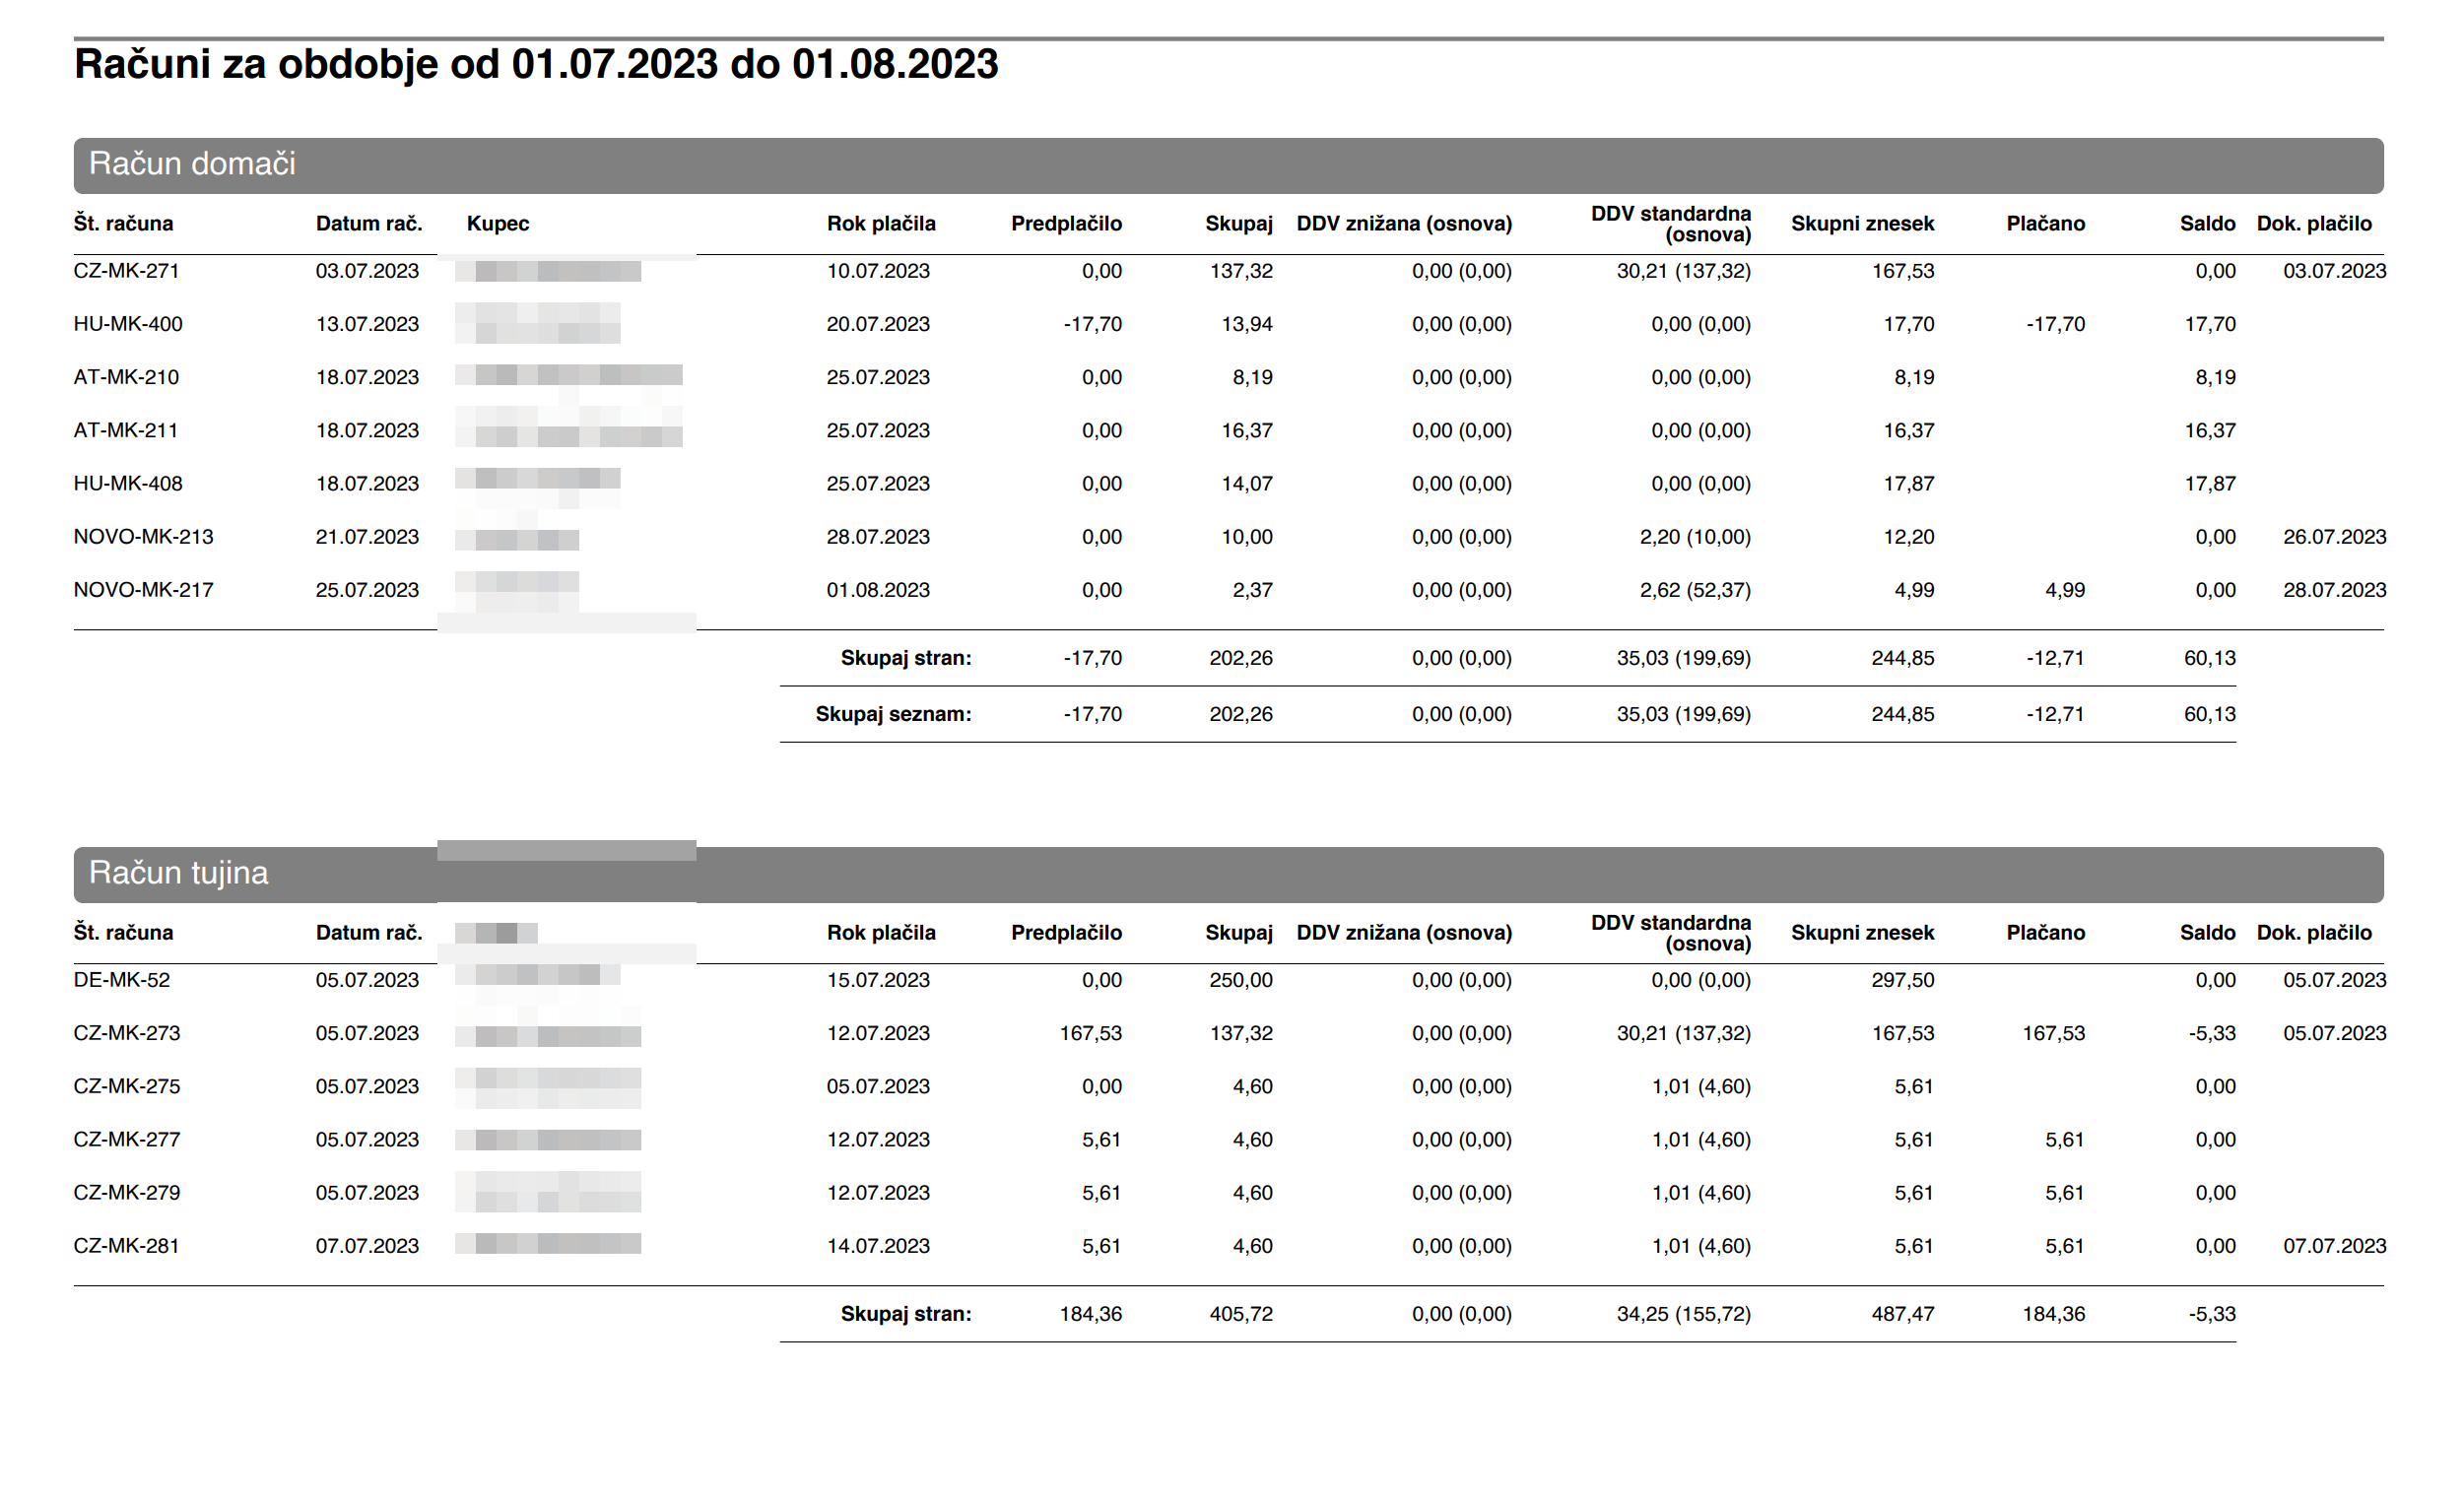Click invoice number DE-MK-52
Screen dimensions: 2464x1502
point(121,980)
